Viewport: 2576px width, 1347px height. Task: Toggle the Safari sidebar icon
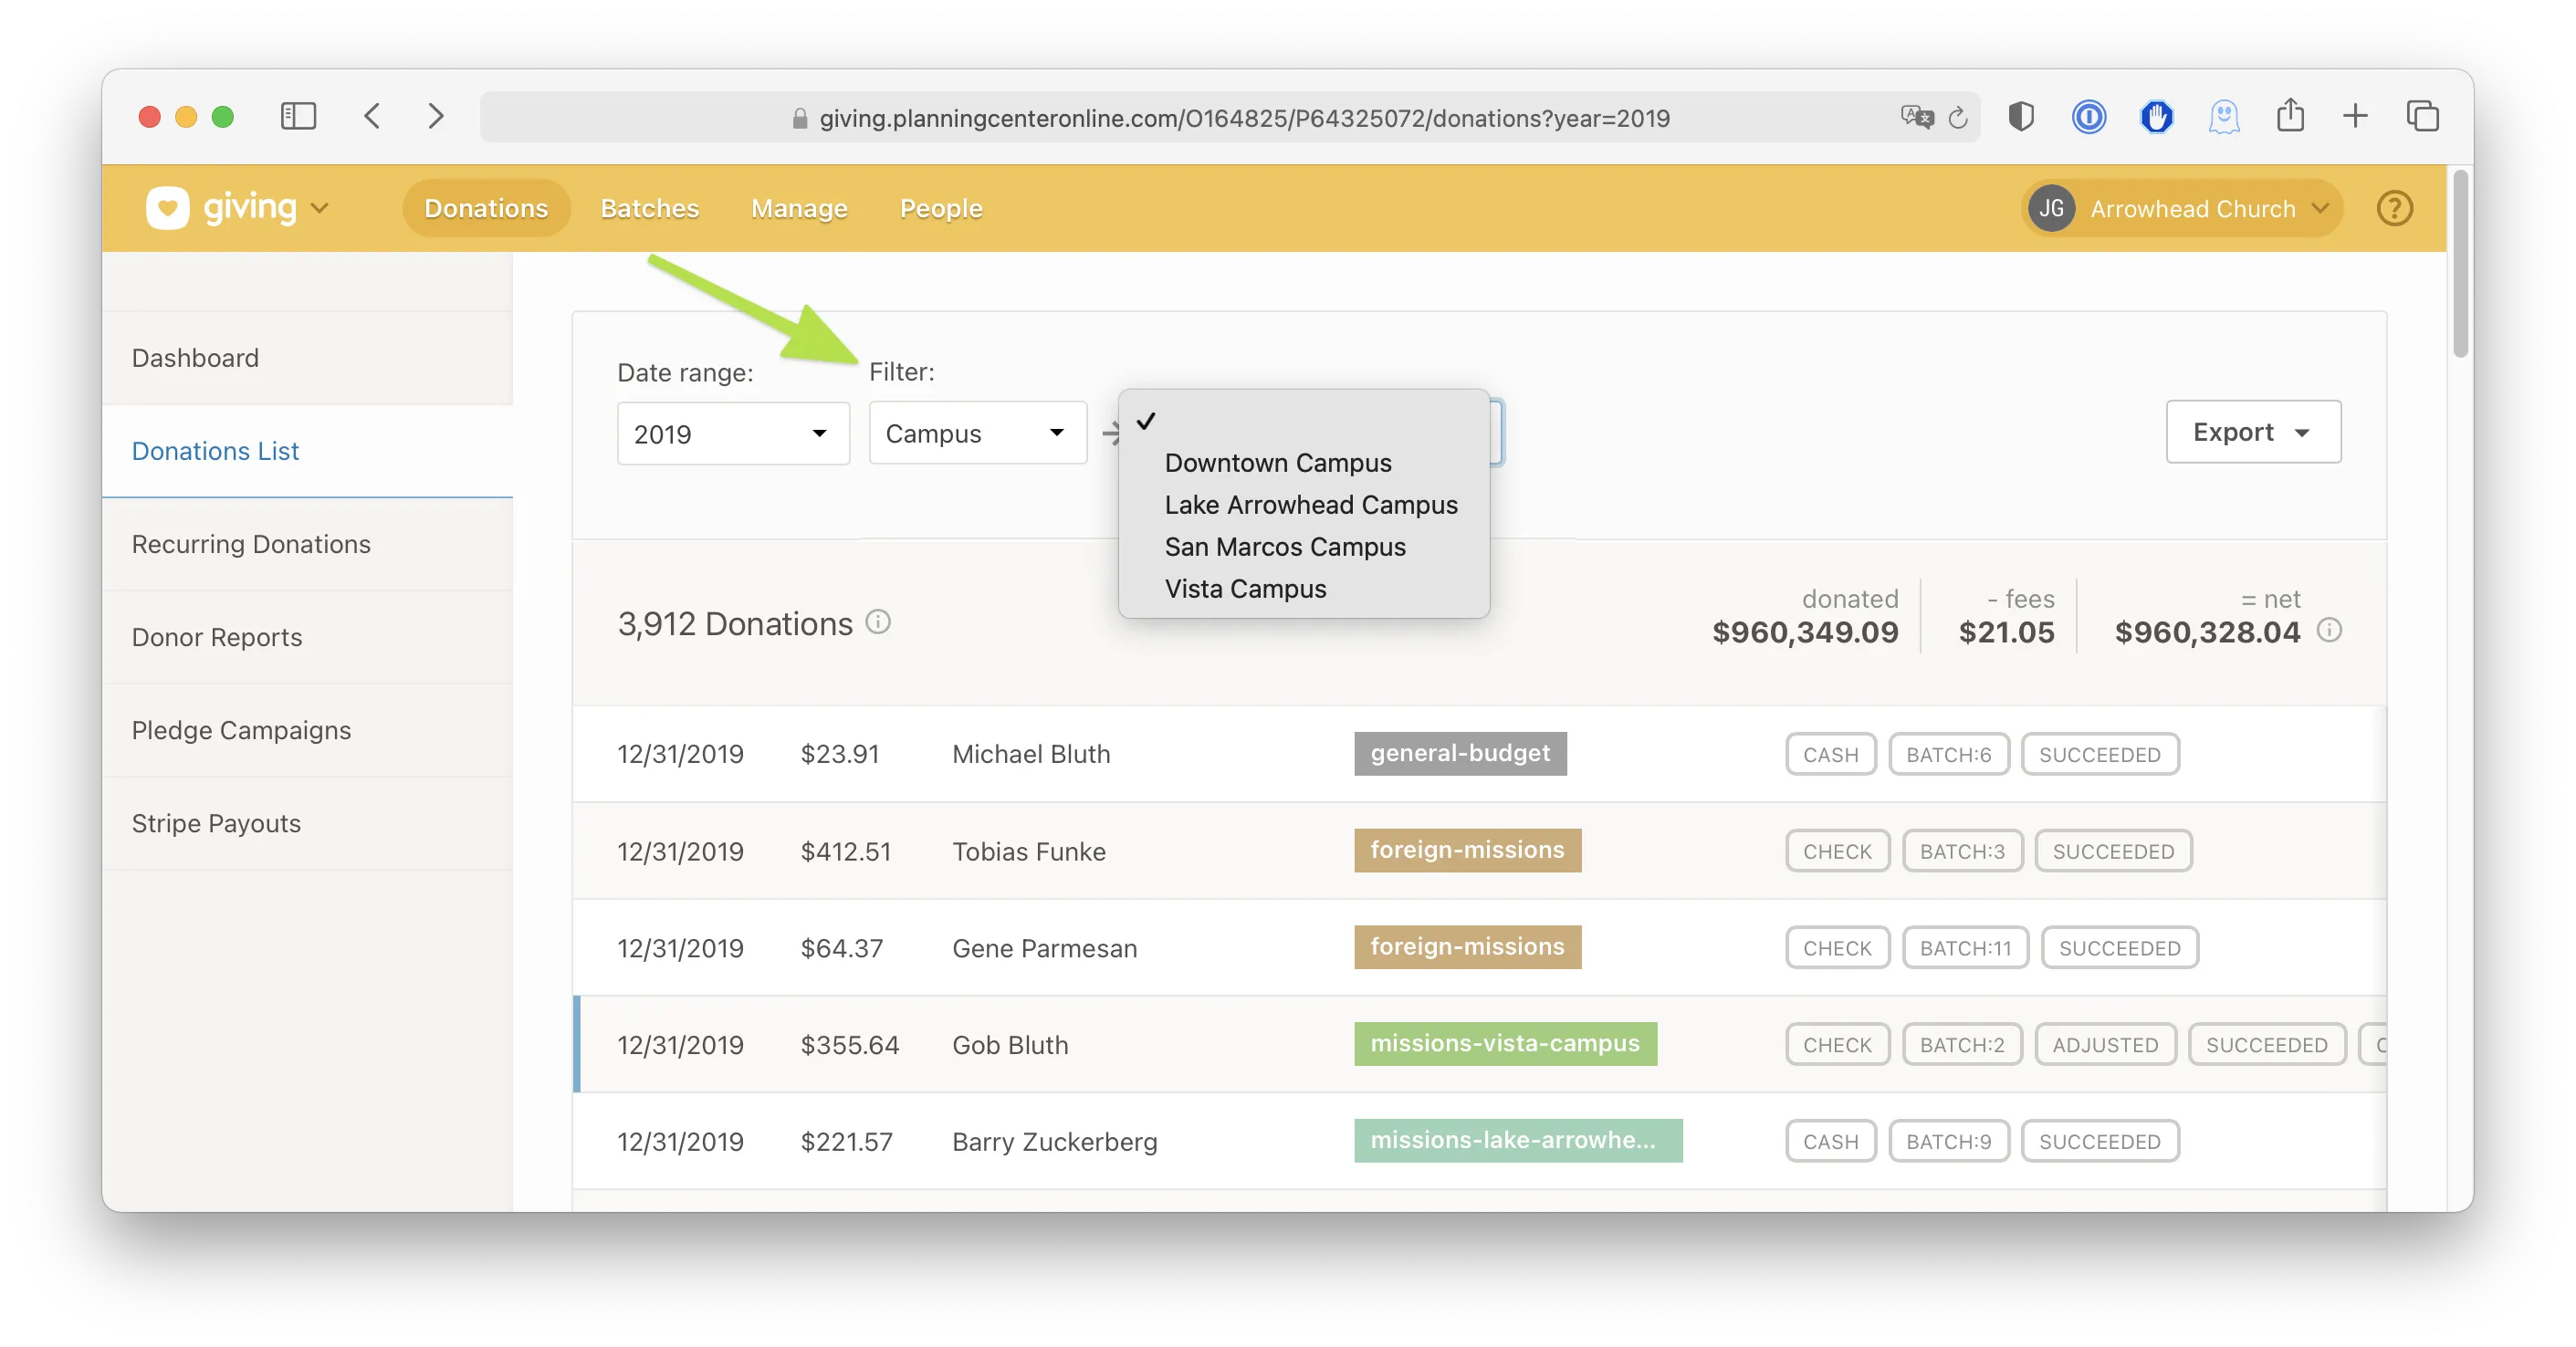click(298, 117)
